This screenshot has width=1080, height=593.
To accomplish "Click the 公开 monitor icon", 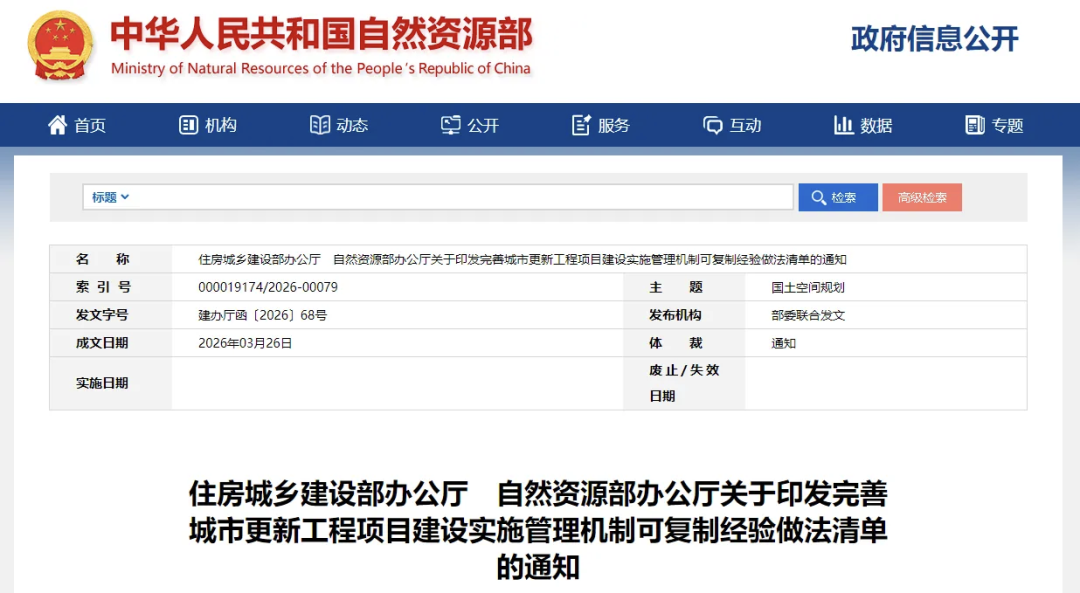I will (451, 125).
